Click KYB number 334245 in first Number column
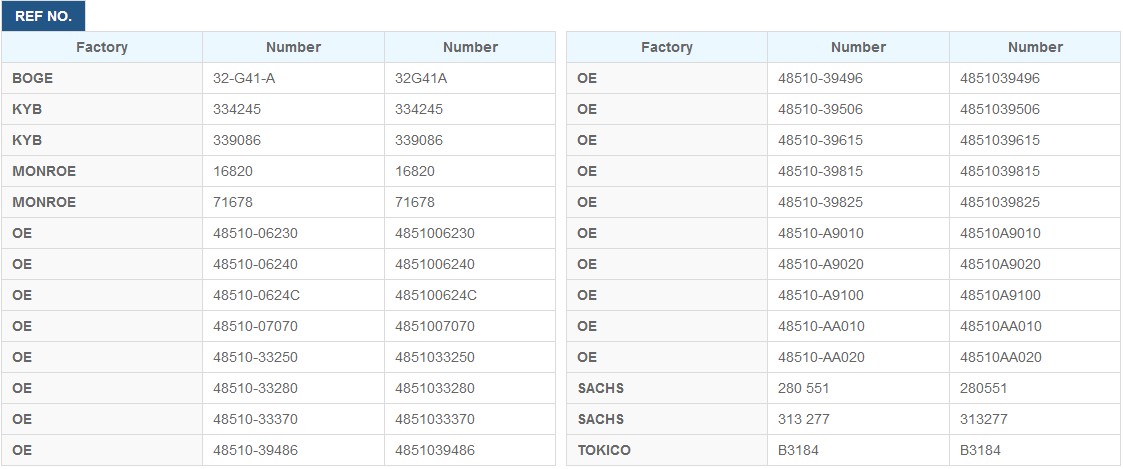The image size is (1123, 469). 294,109
